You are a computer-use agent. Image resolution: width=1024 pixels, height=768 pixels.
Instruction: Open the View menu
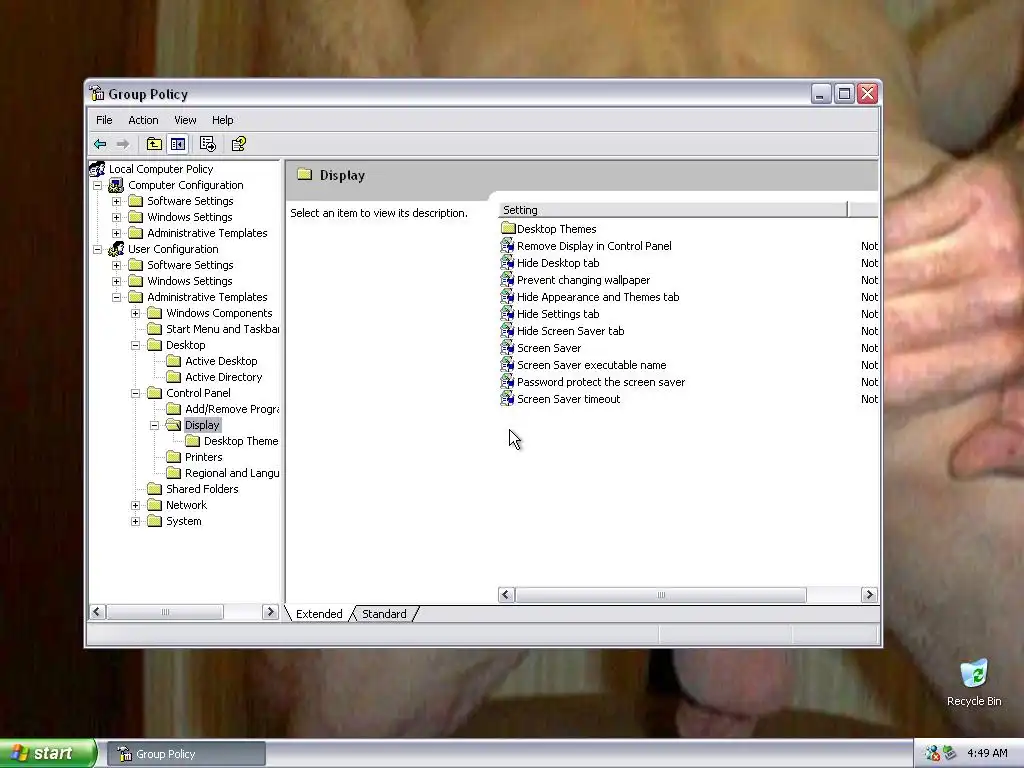pyautogui.click(x=185, y=120)
